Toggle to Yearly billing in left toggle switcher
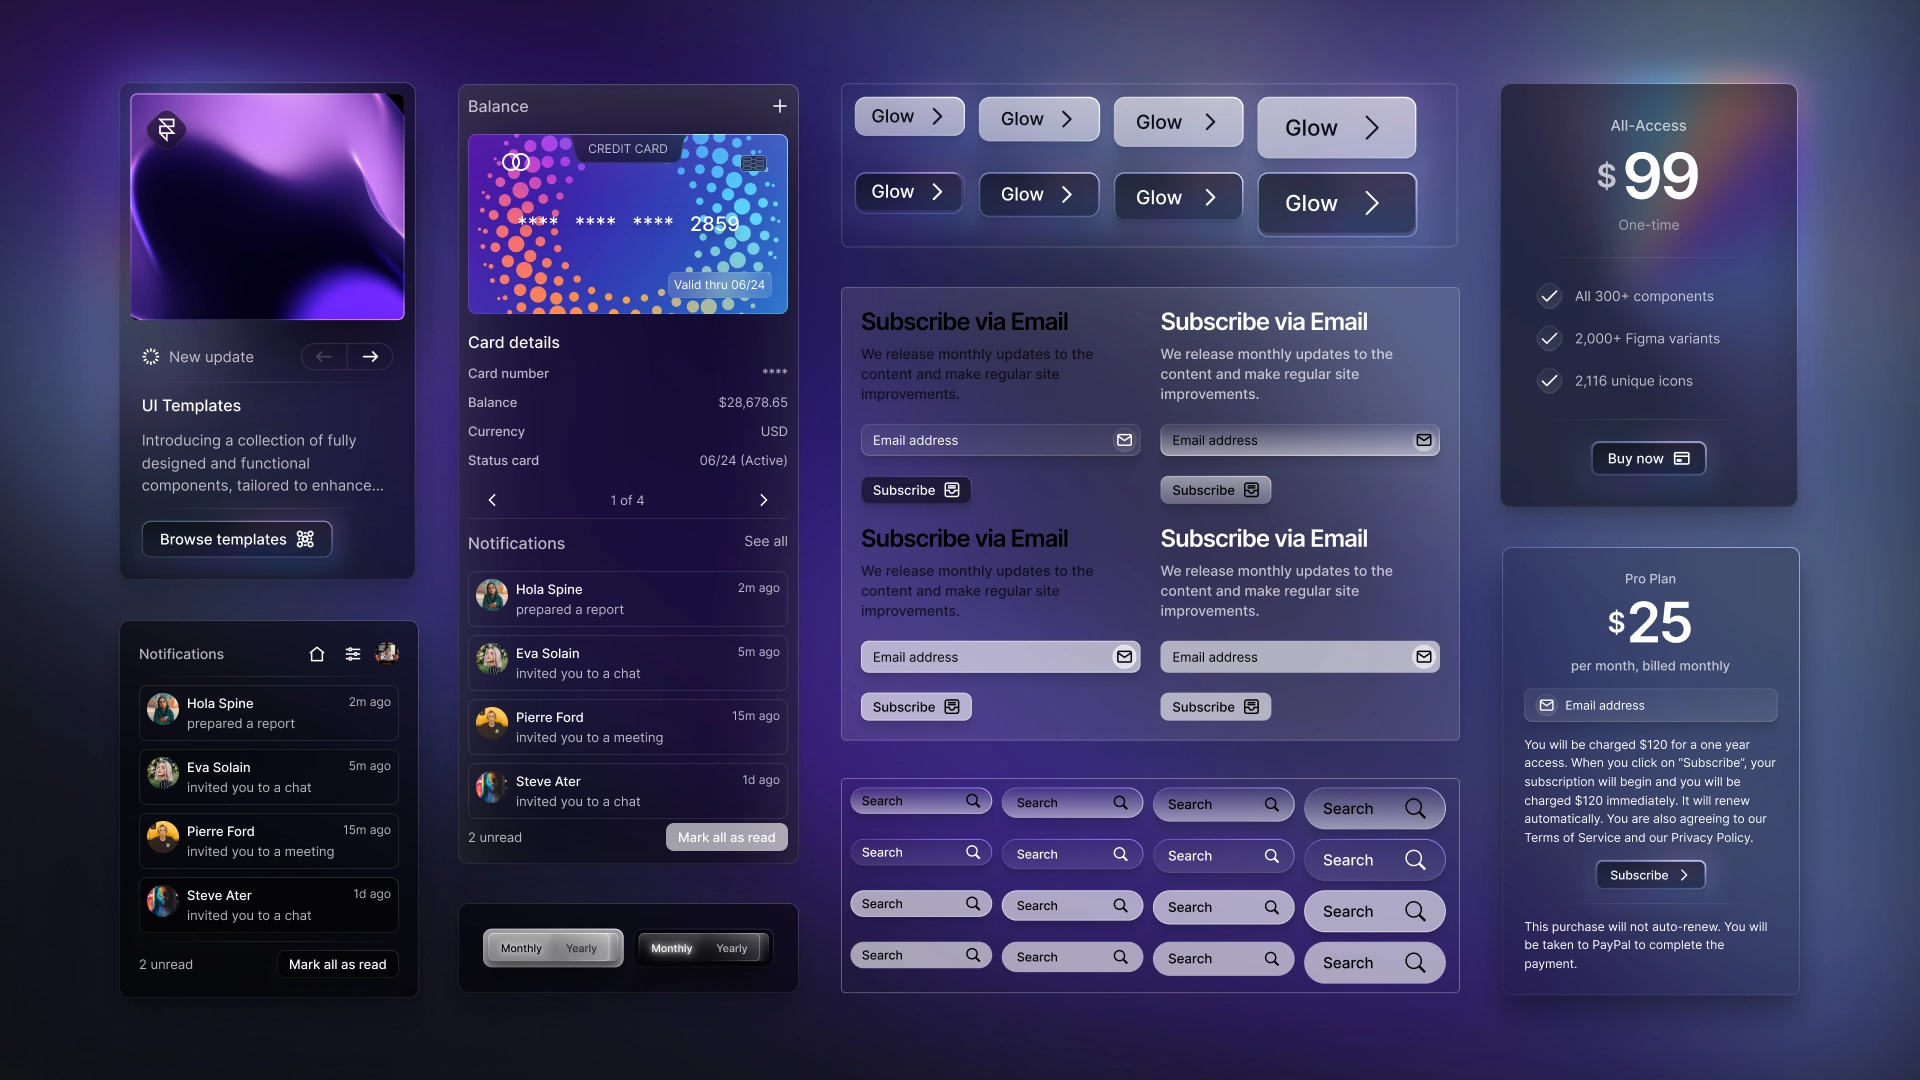 pos(580,947)
